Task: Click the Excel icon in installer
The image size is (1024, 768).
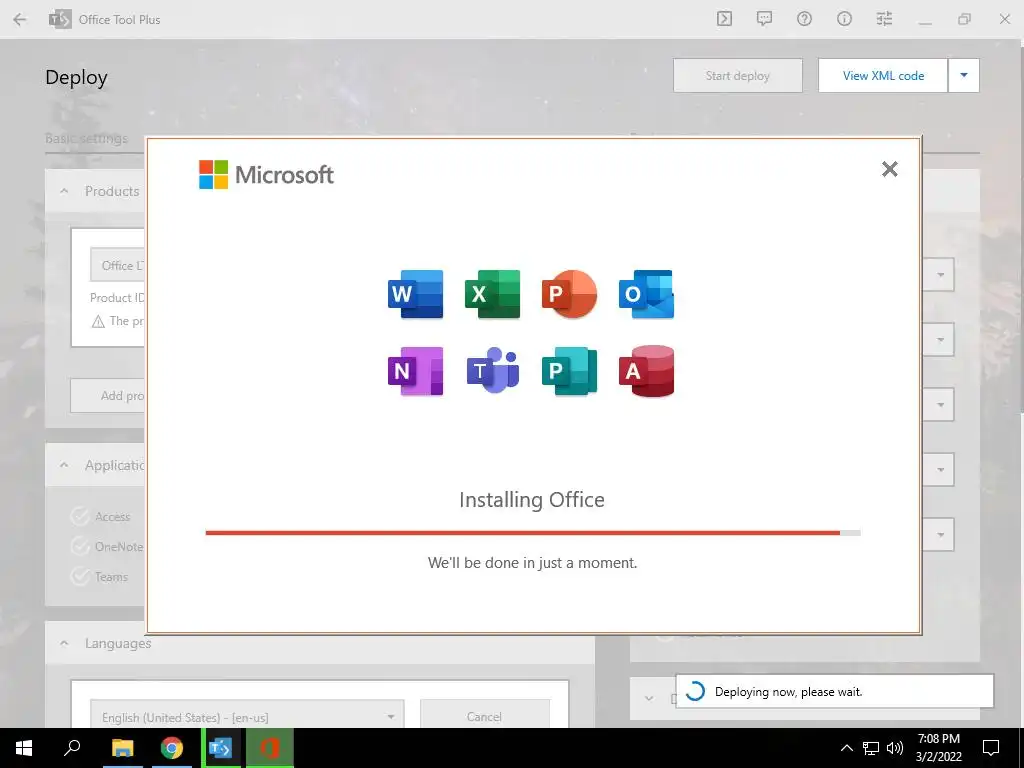Action: click(x=492, y=294)
